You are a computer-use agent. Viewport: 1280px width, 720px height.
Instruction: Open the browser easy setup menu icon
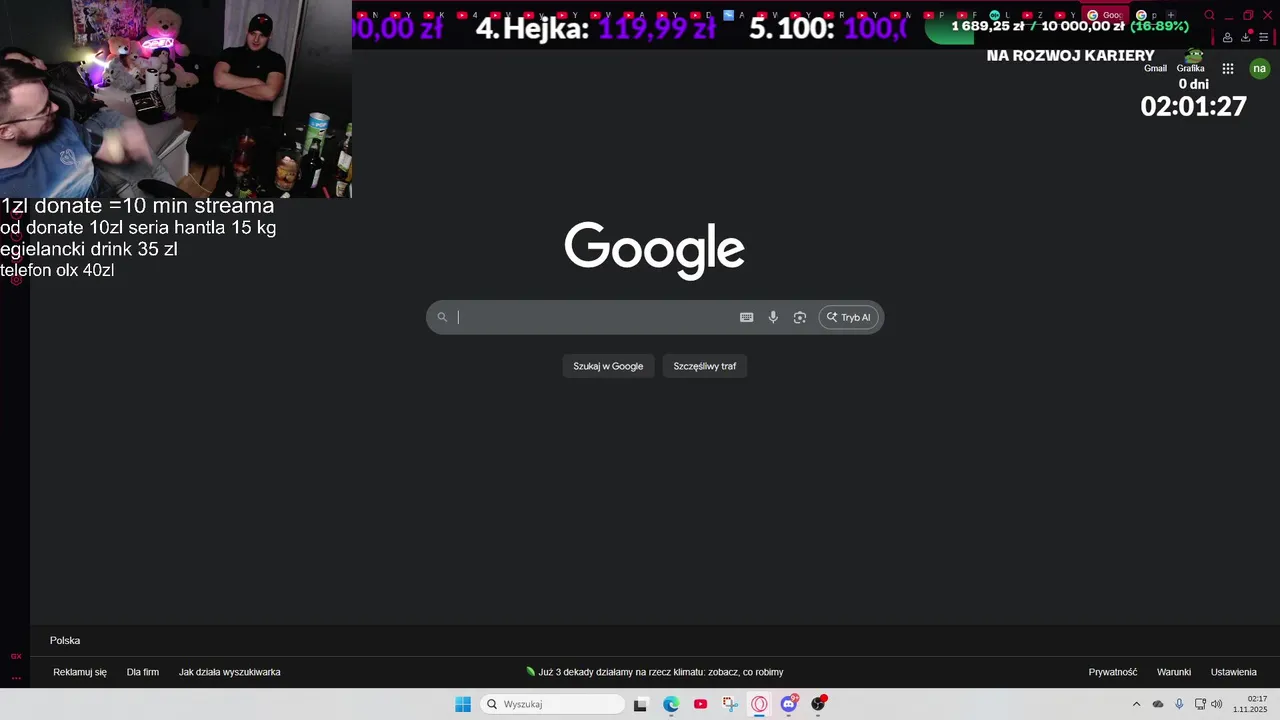[x=1264, y=37]
